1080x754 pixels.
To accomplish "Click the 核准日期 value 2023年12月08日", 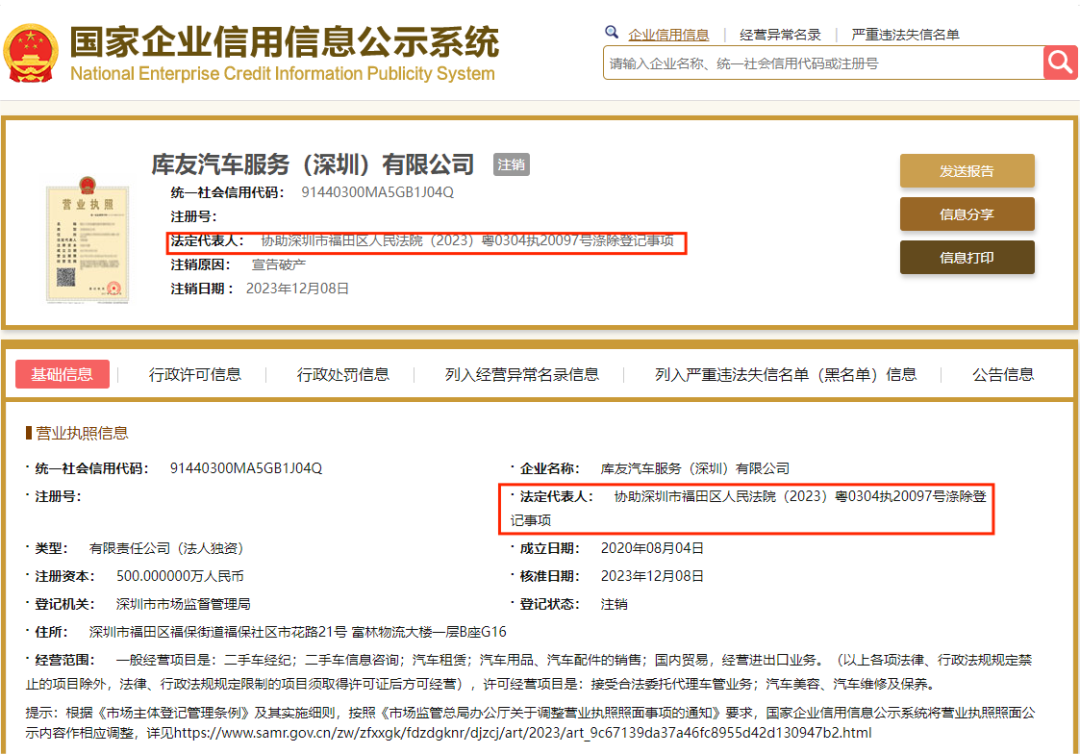I will [652, 576].
